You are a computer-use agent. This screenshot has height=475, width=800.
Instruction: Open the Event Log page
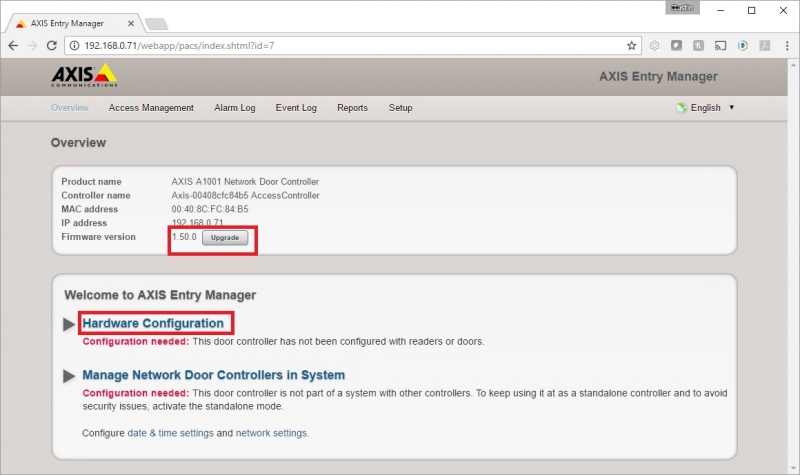(296, 108)
